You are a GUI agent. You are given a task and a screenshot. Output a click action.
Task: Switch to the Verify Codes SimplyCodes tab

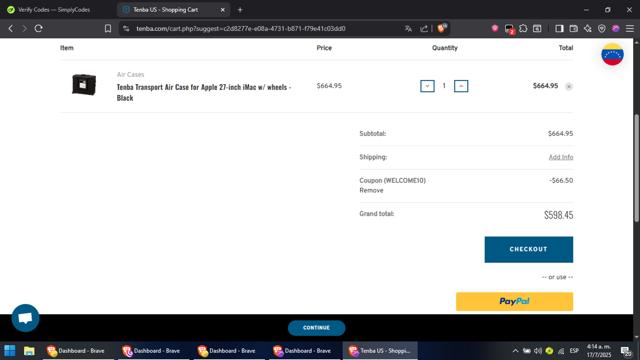(53, 9)
